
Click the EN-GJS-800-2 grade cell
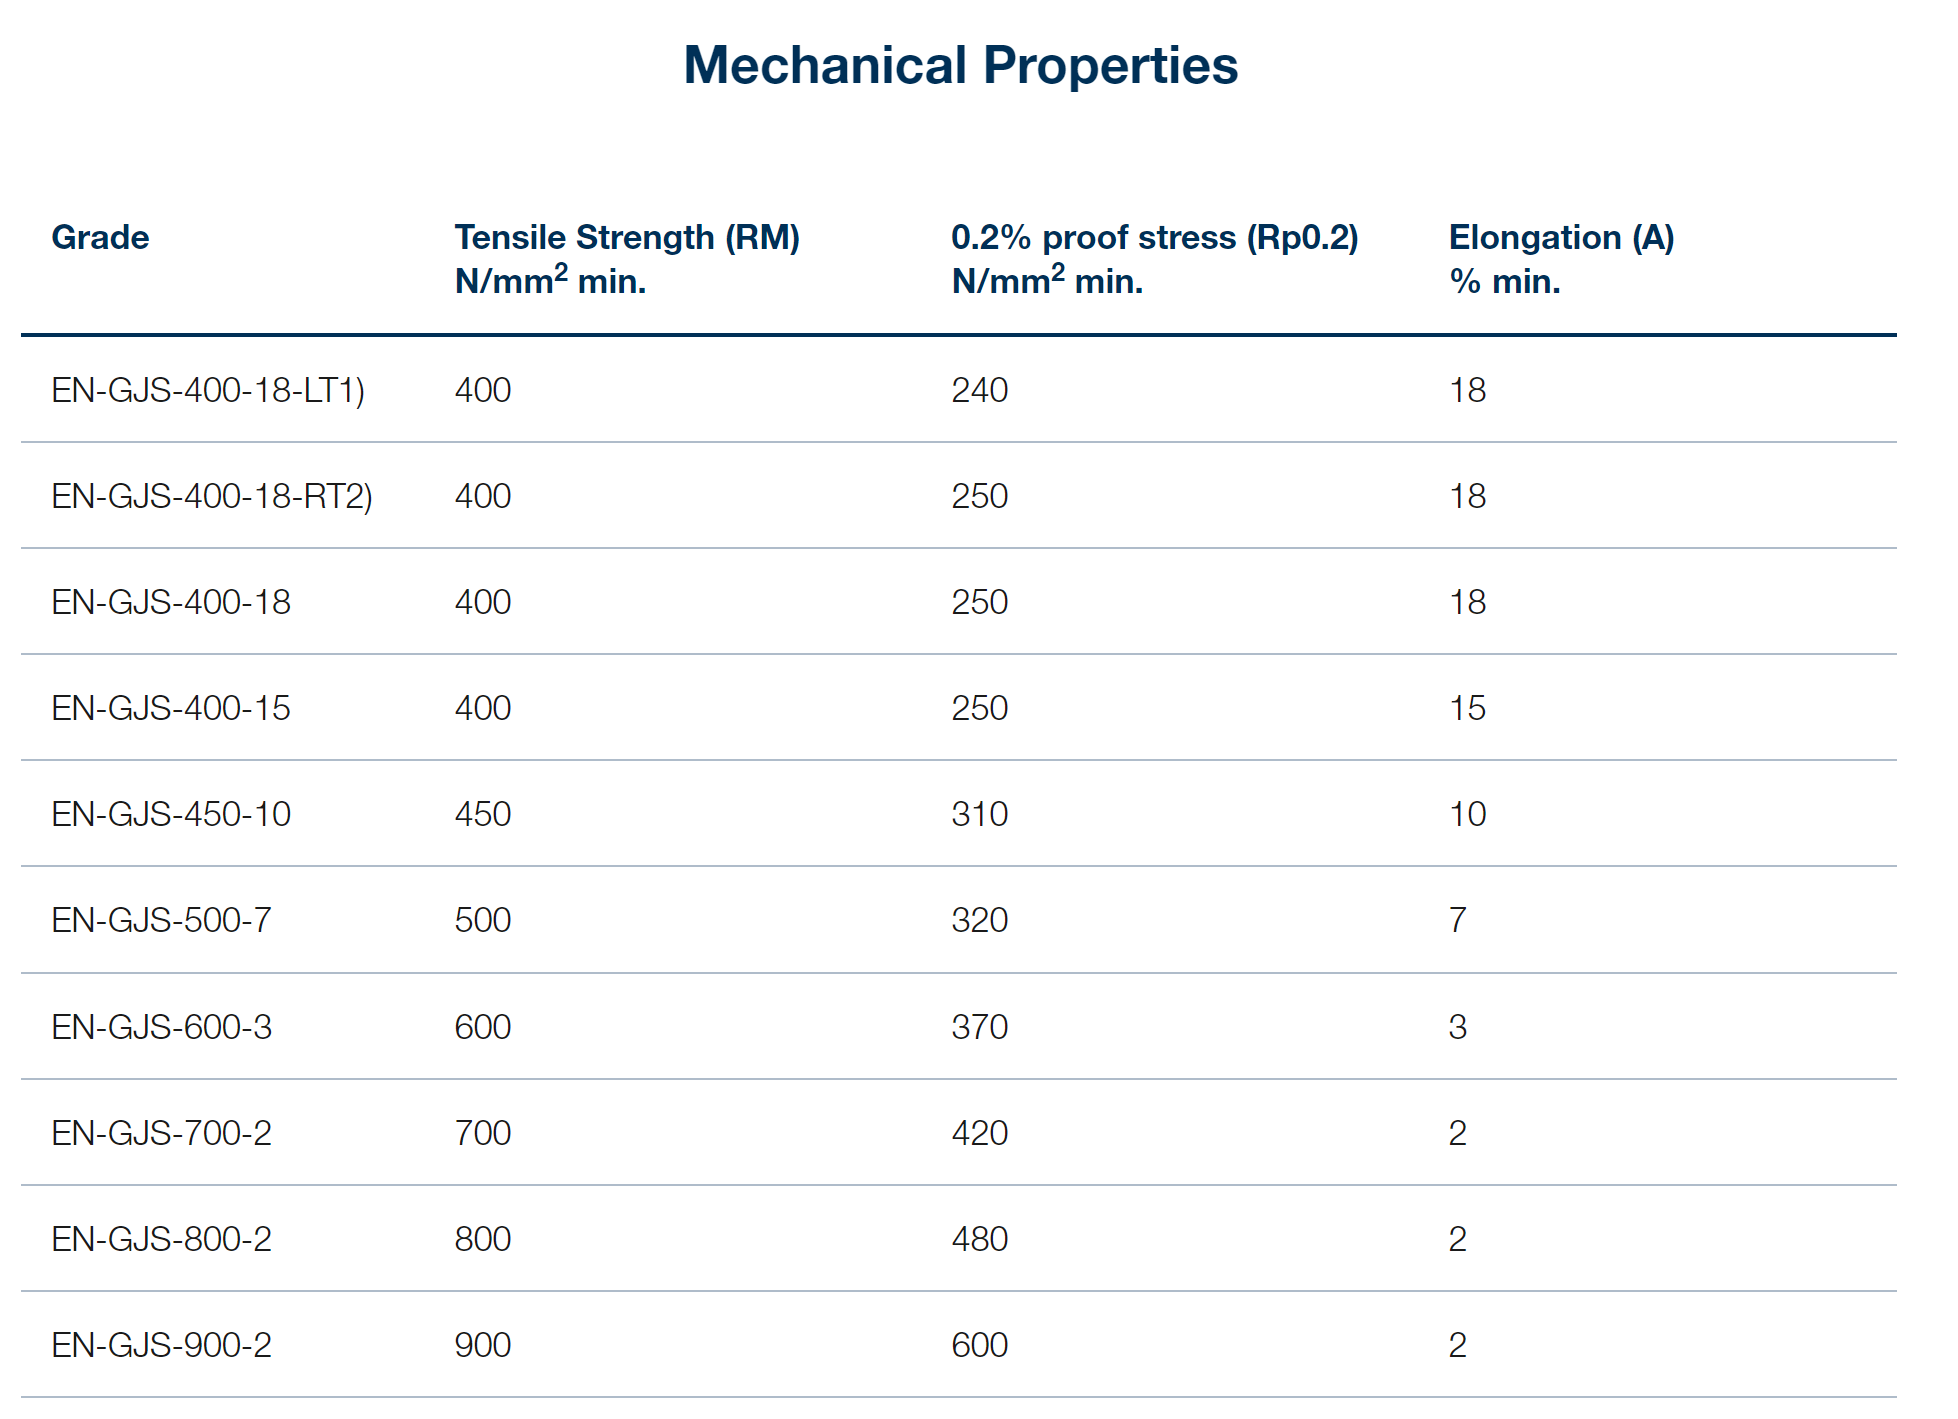(x=161, y=1239)
